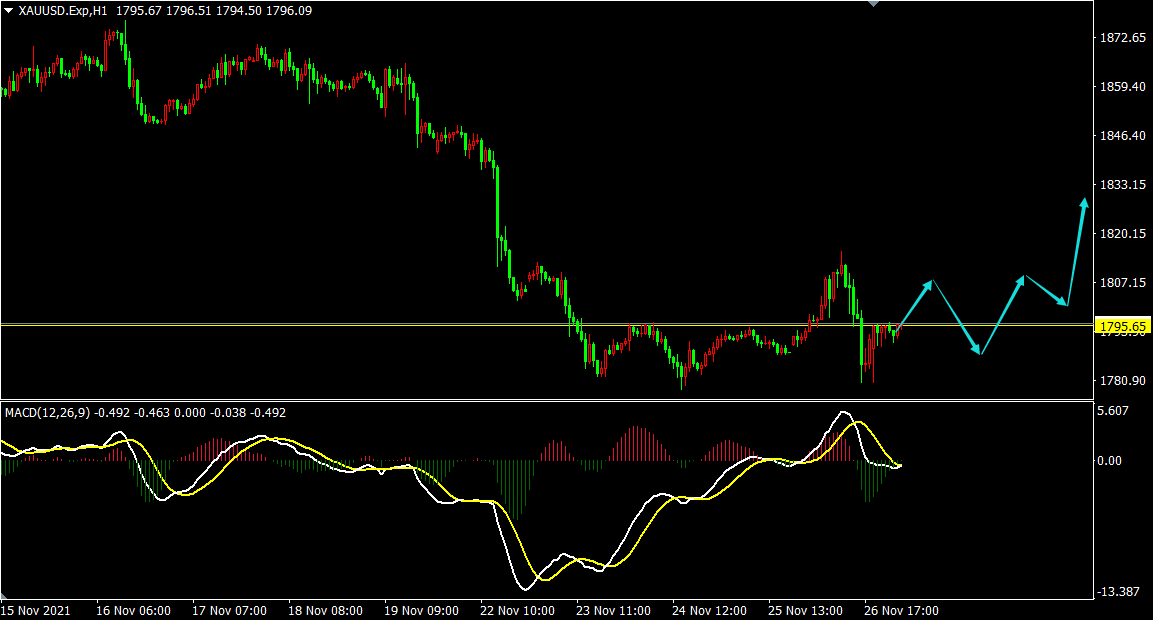Click the second cyan arrow peak
This screenshot has height=620, width=1153.
coord(1022,277)
